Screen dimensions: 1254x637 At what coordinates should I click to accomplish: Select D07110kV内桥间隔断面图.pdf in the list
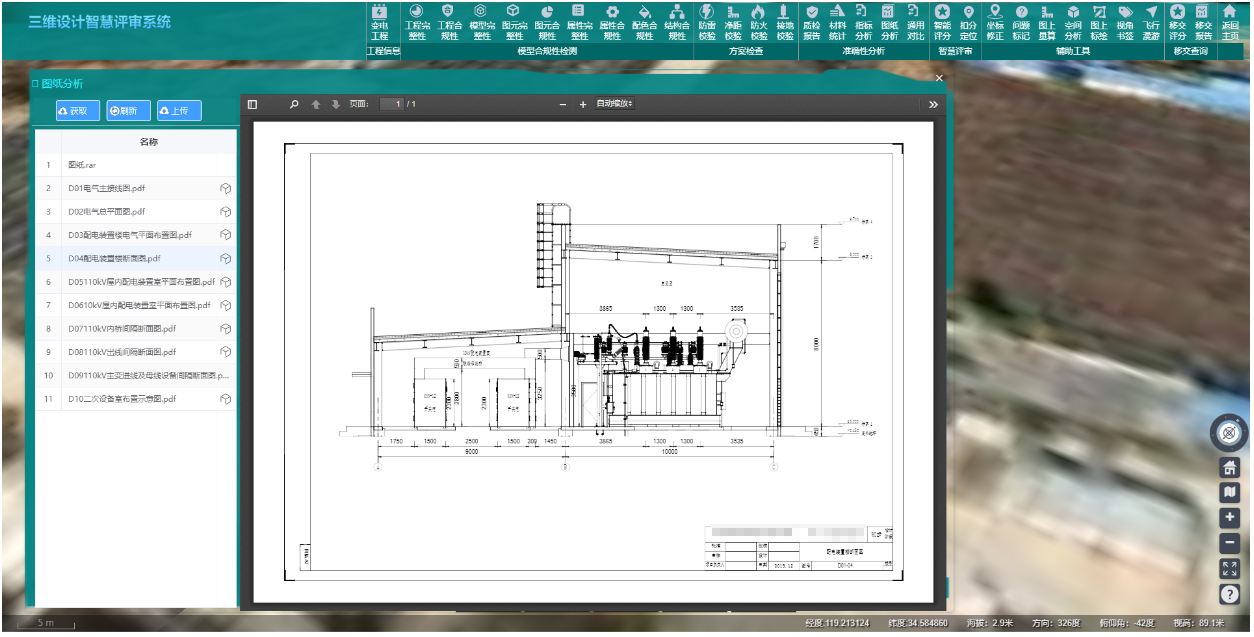click(122, 329)
